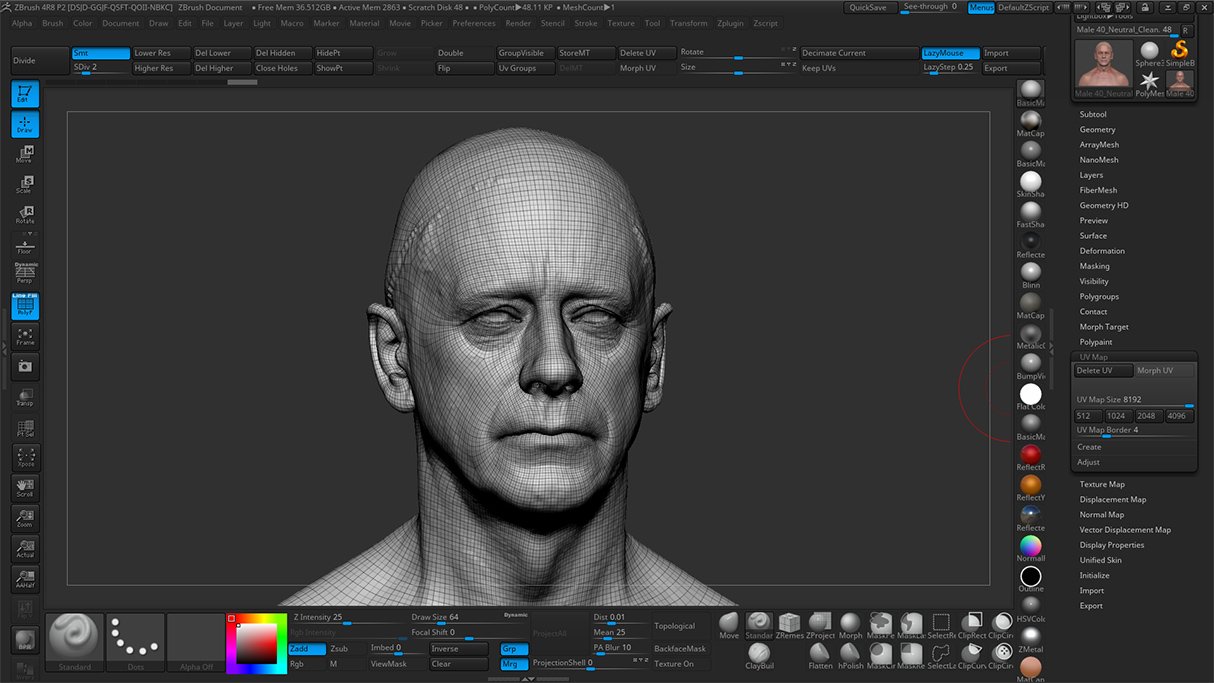Collapse the UV Map section
1214x683 pixels.
[x=1093, y=357]
